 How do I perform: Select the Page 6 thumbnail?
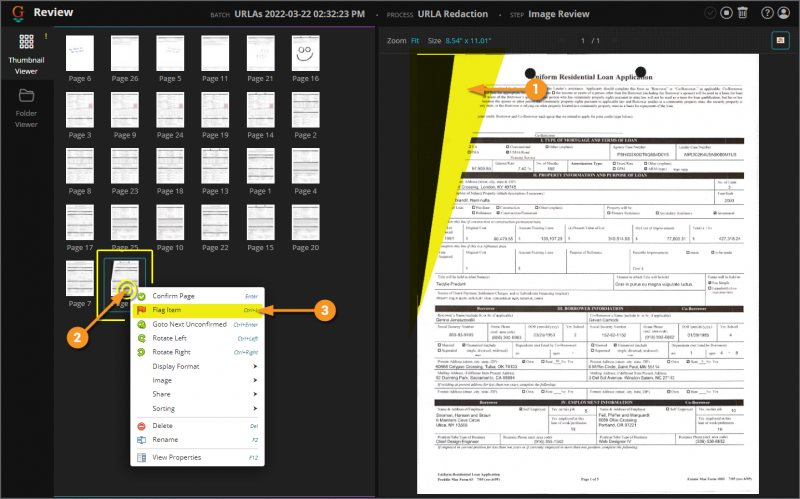coord(80,53)
